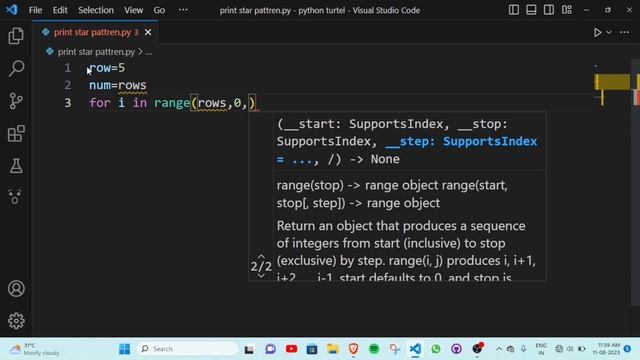Click 'row=5' code on line one

[x=107, y=68]
